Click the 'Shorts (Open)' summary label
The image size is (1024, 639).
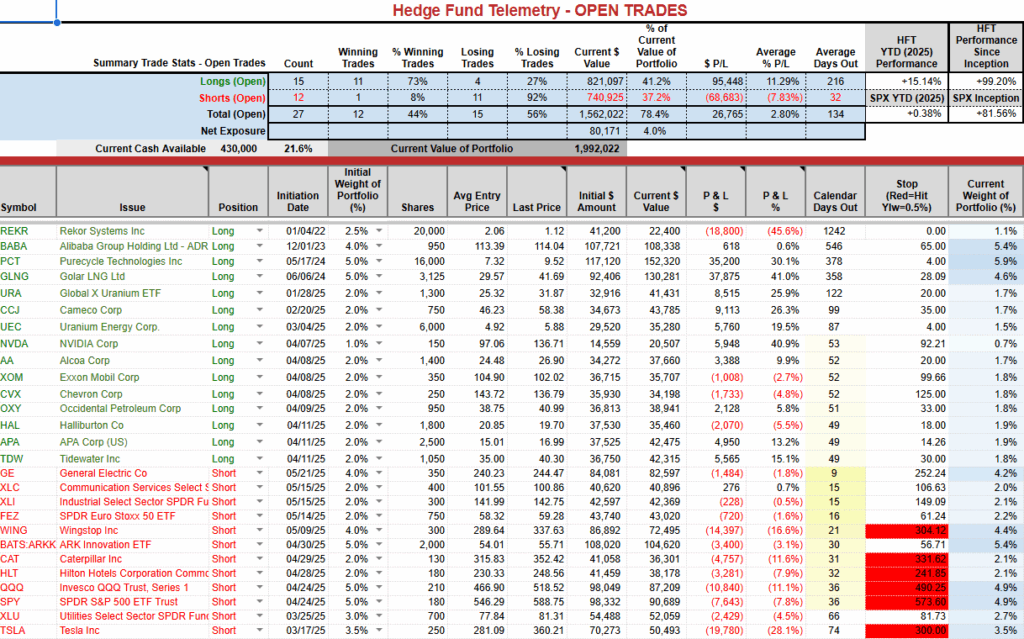coord(232,98)
